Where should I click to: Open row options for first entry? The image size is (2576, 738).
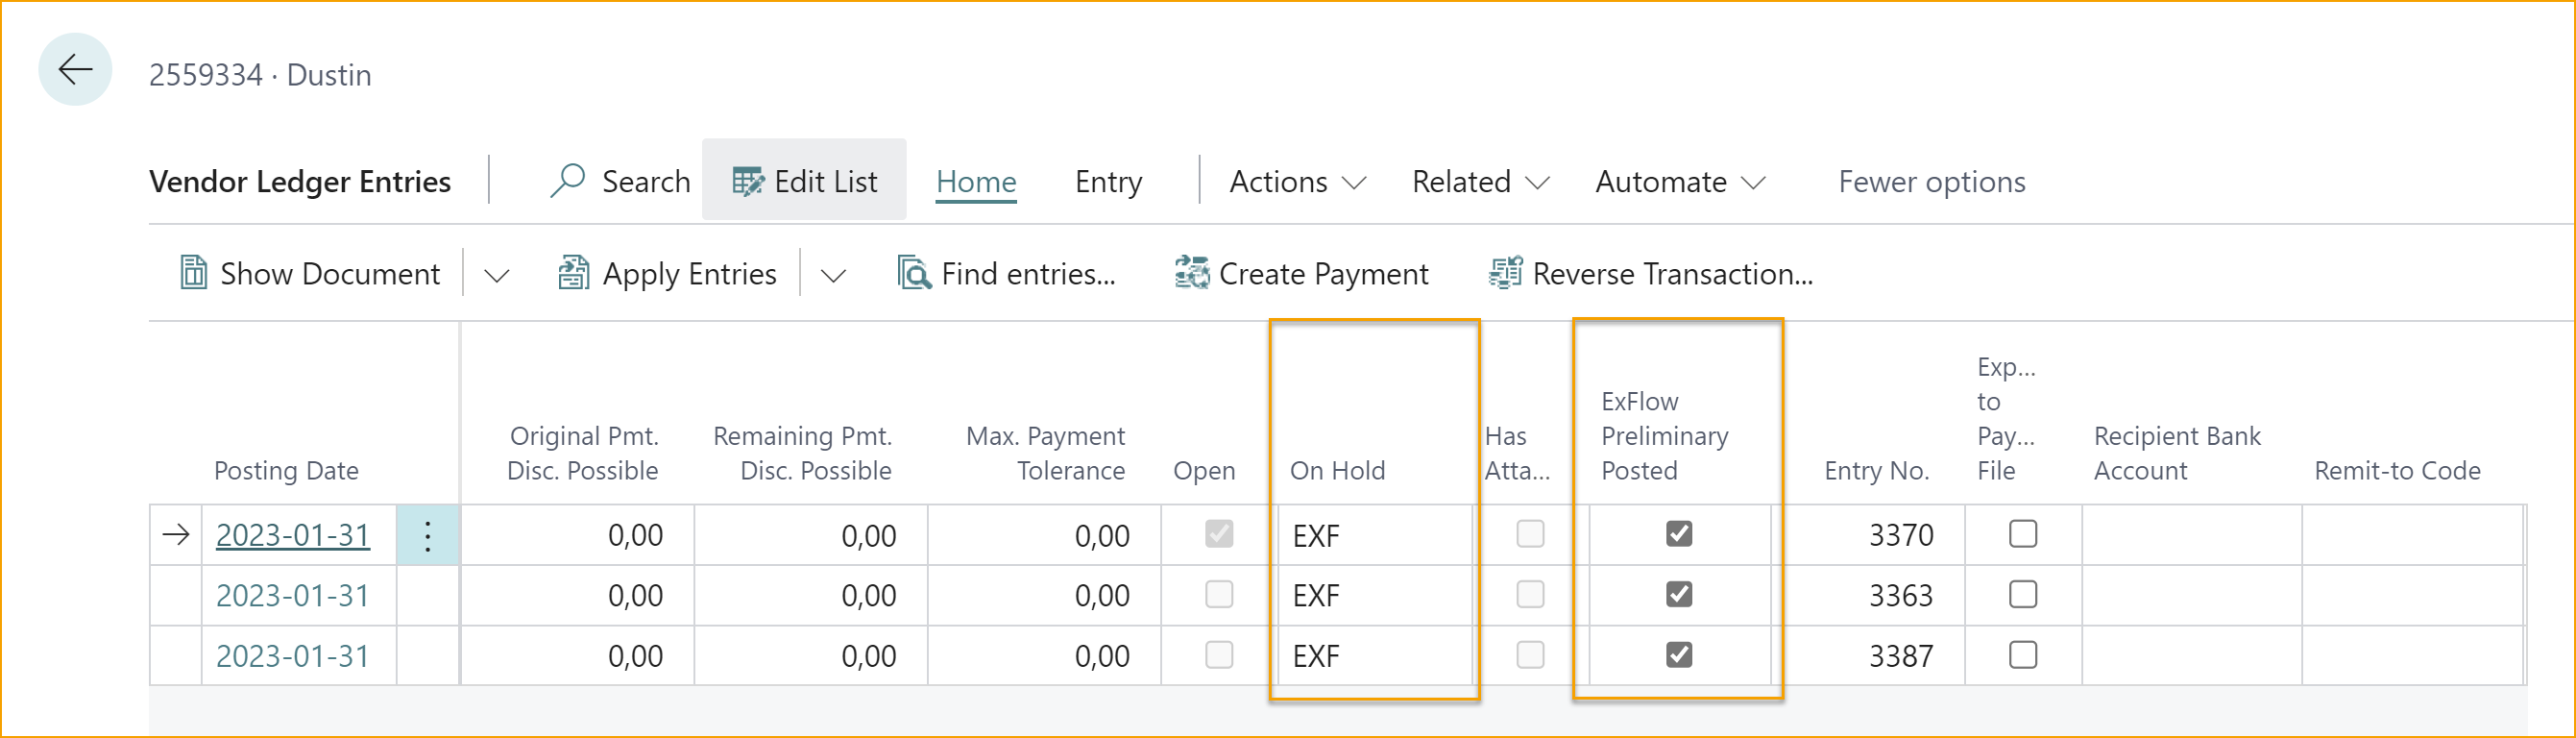427,536
